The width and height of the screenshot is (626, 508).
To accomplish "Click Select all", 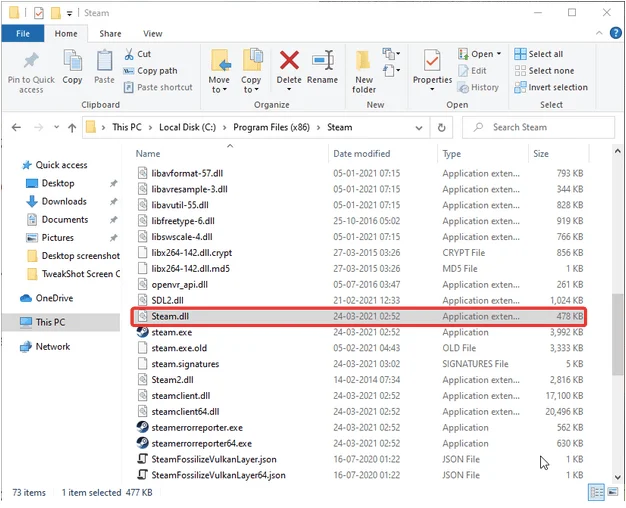I will coord(539,54).
